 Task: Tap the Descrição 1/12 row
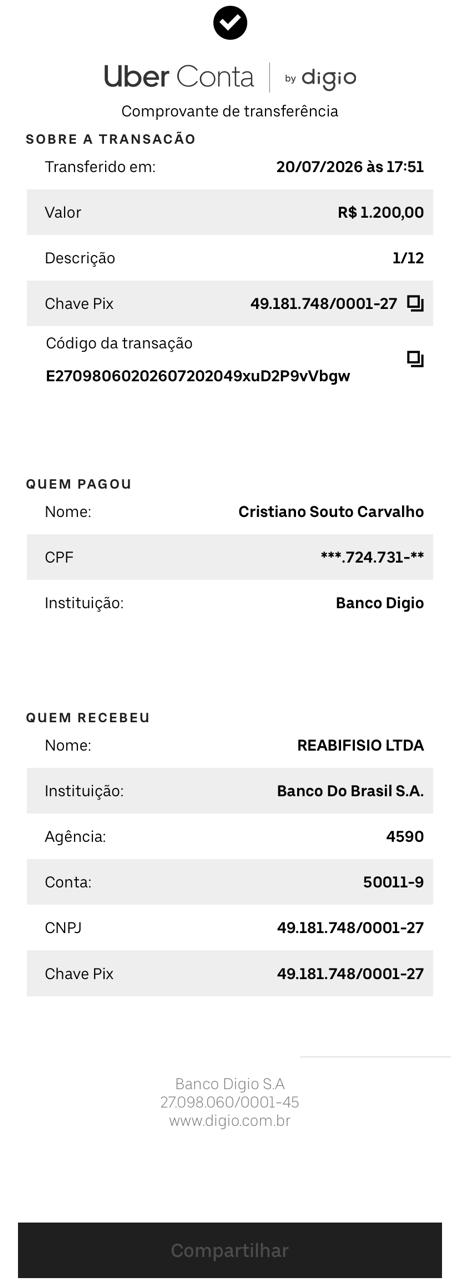click(x=230, y=258)
